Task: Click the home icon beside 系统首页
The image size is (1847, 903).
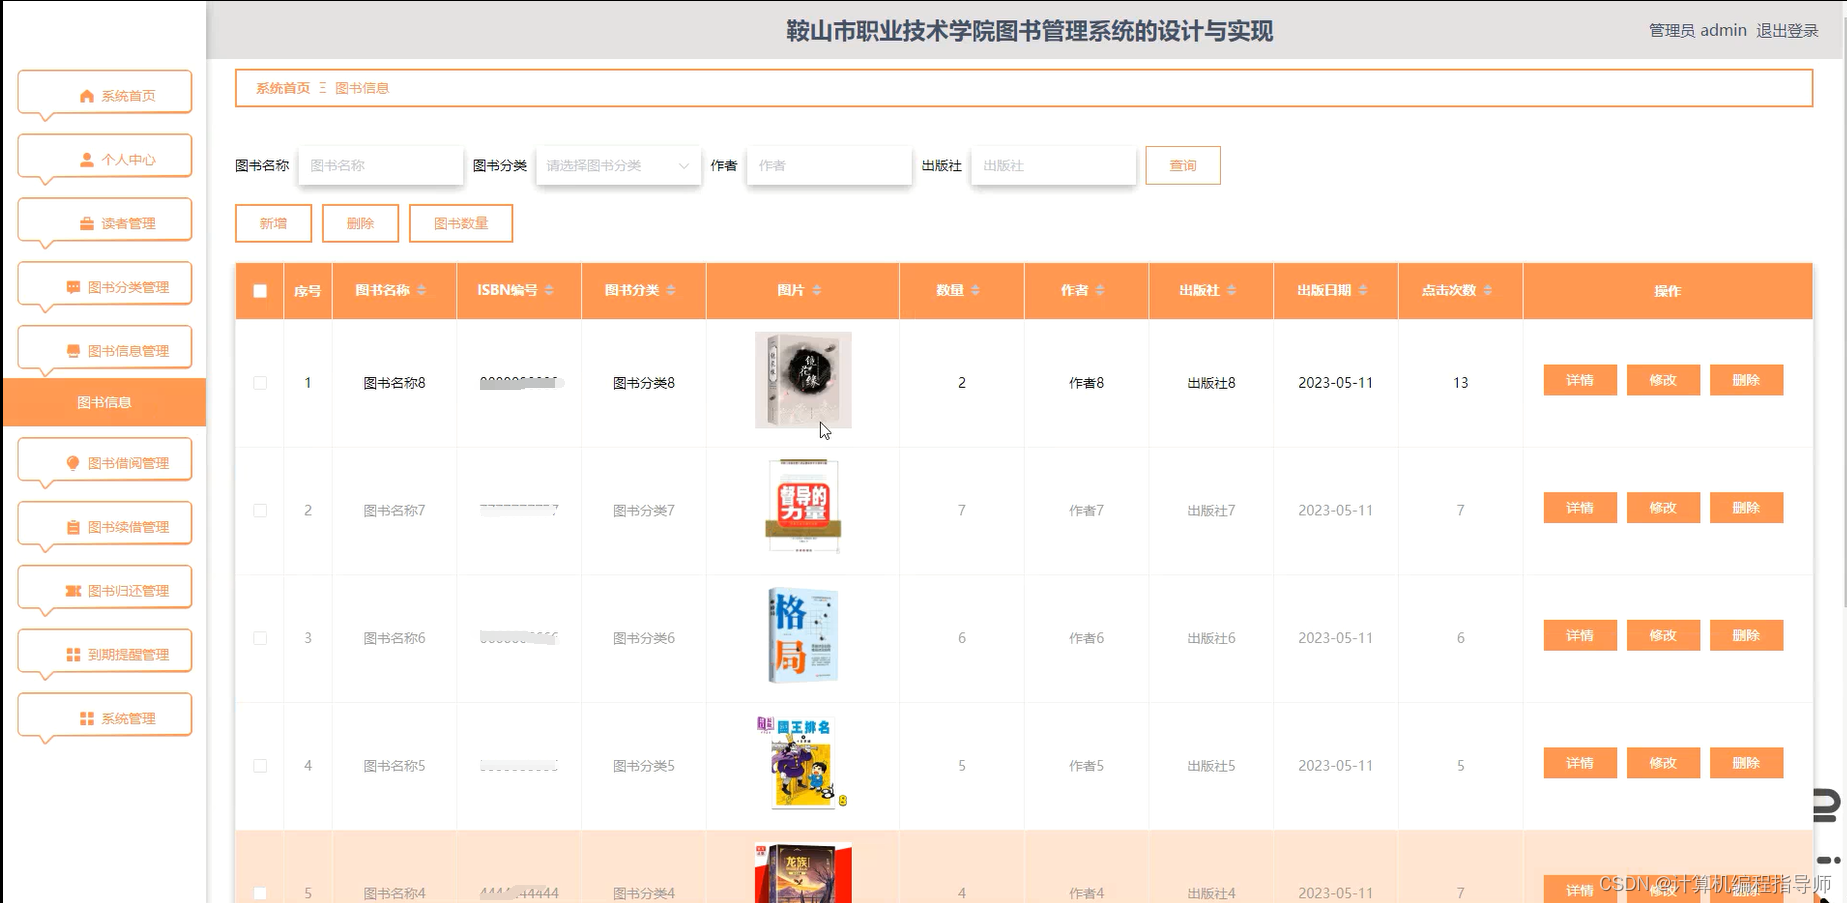Action: coord(87,96)
